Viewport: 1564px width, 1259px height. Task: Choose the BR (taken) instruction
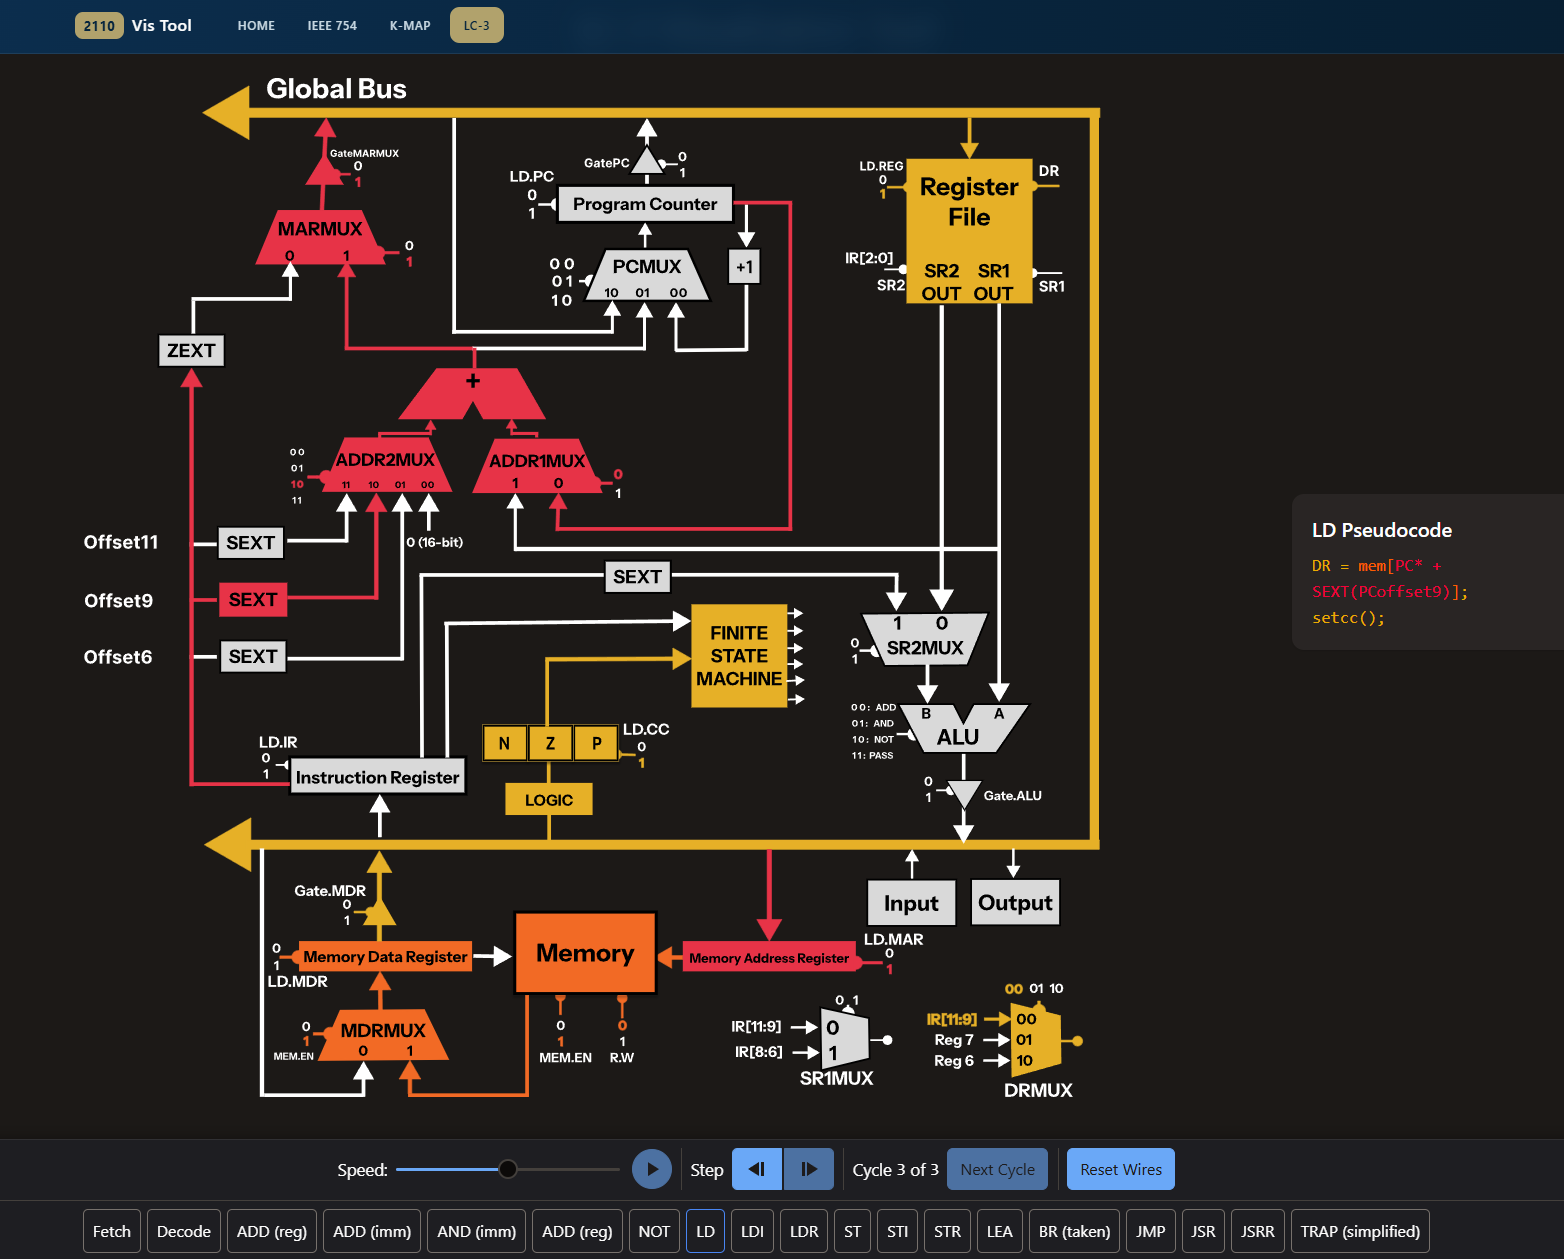1074,1231
